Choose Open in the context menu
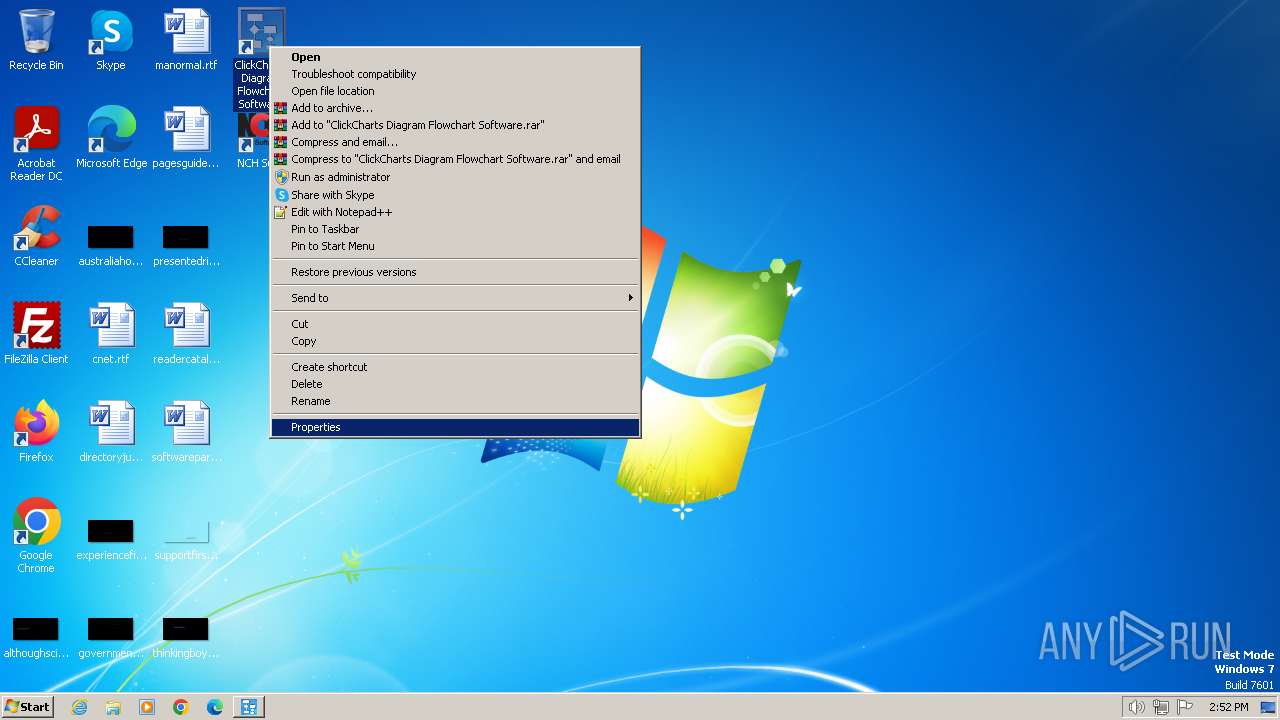1280x720 pixels. click(455, 57)
